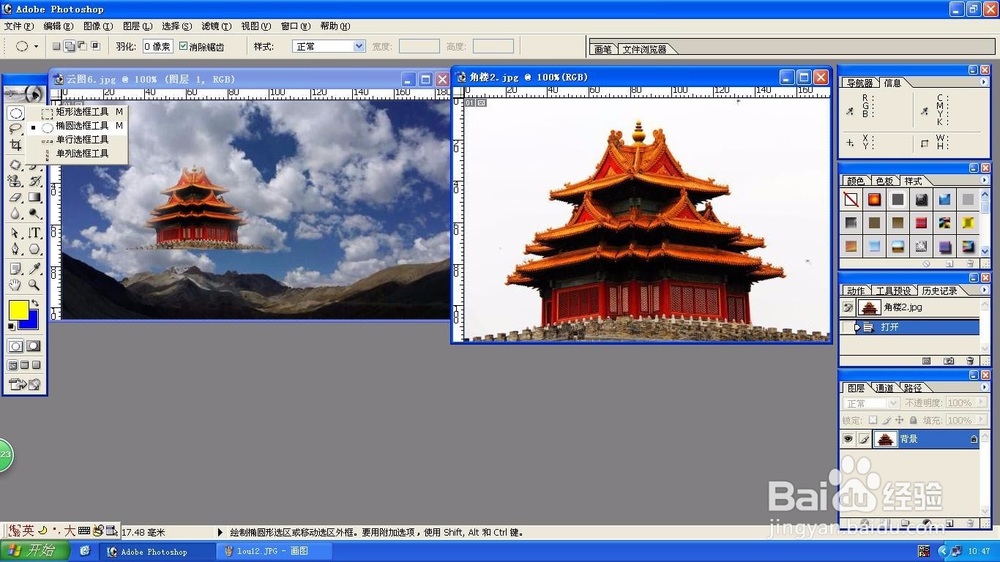Switch to lou12.JPG 画图 taskbar button
The width and height of the screenshot is (1000, 562).
click(x=272, y=551)
